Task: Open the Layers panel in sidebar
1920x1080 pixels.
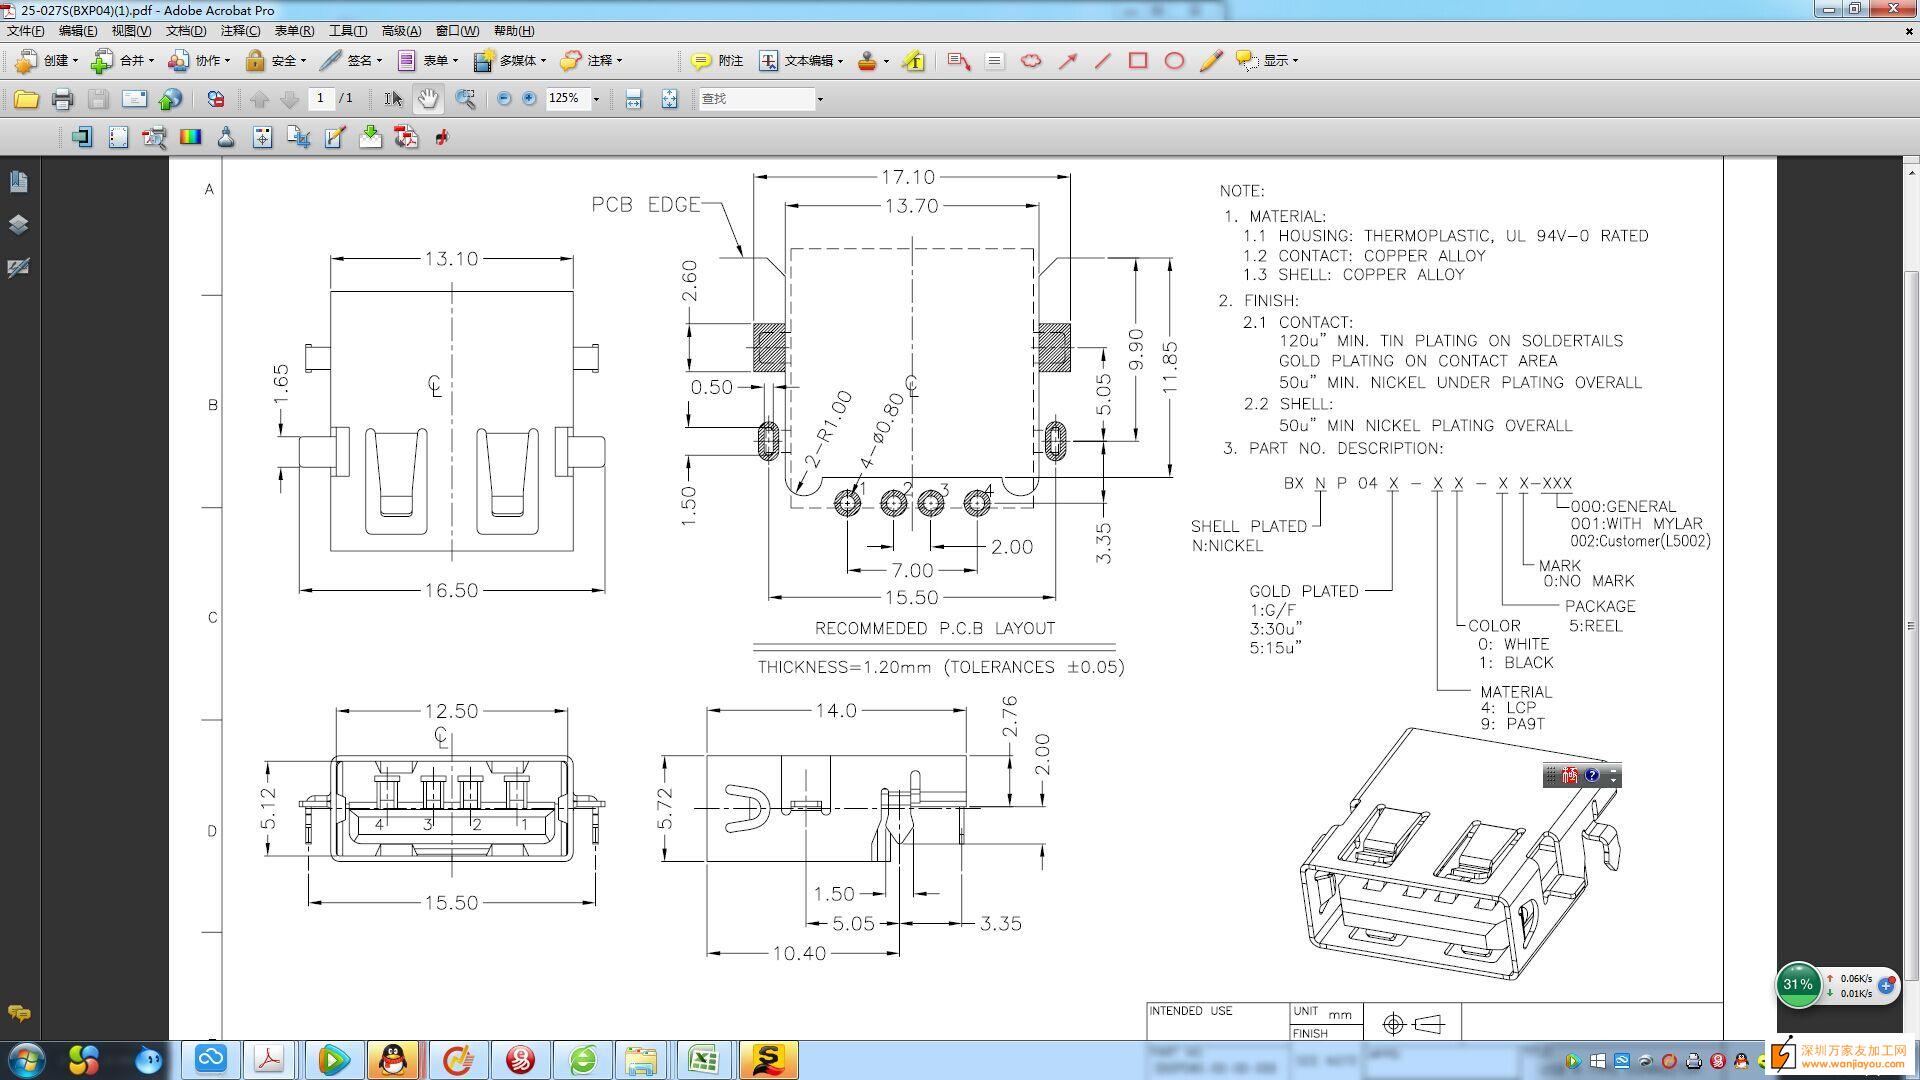Action: coord(18,224)
